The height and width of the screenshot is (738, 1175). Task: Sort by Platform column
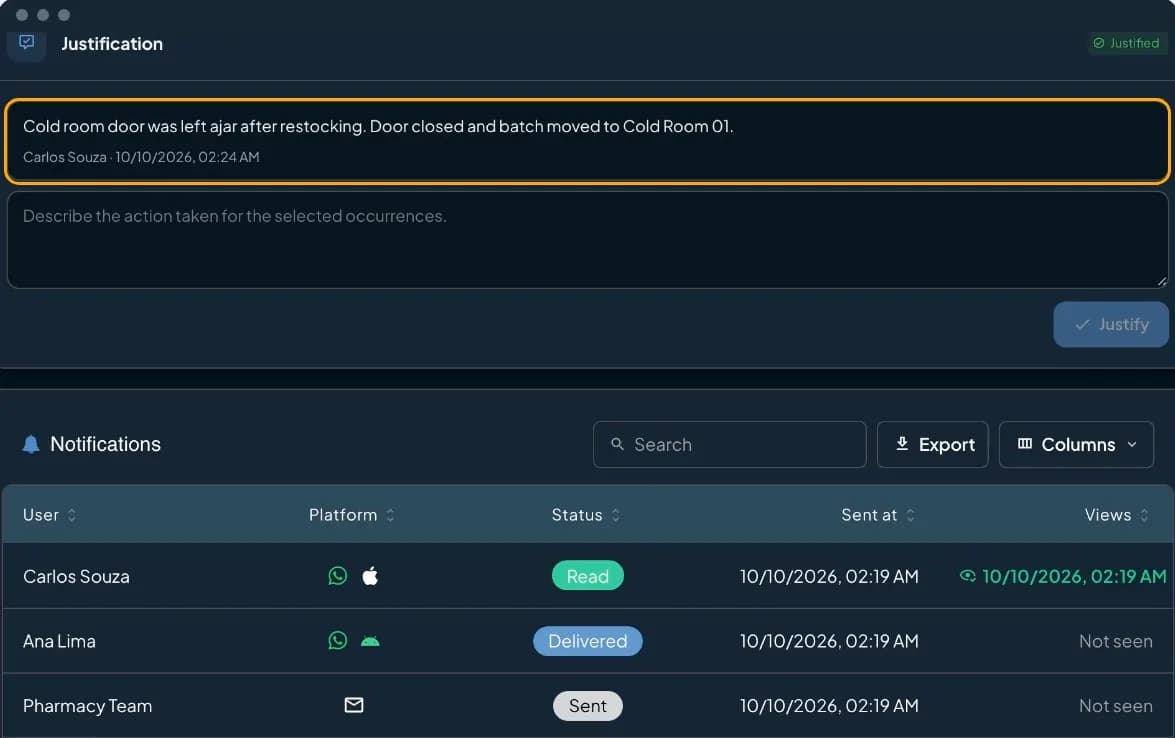point(351,515)
